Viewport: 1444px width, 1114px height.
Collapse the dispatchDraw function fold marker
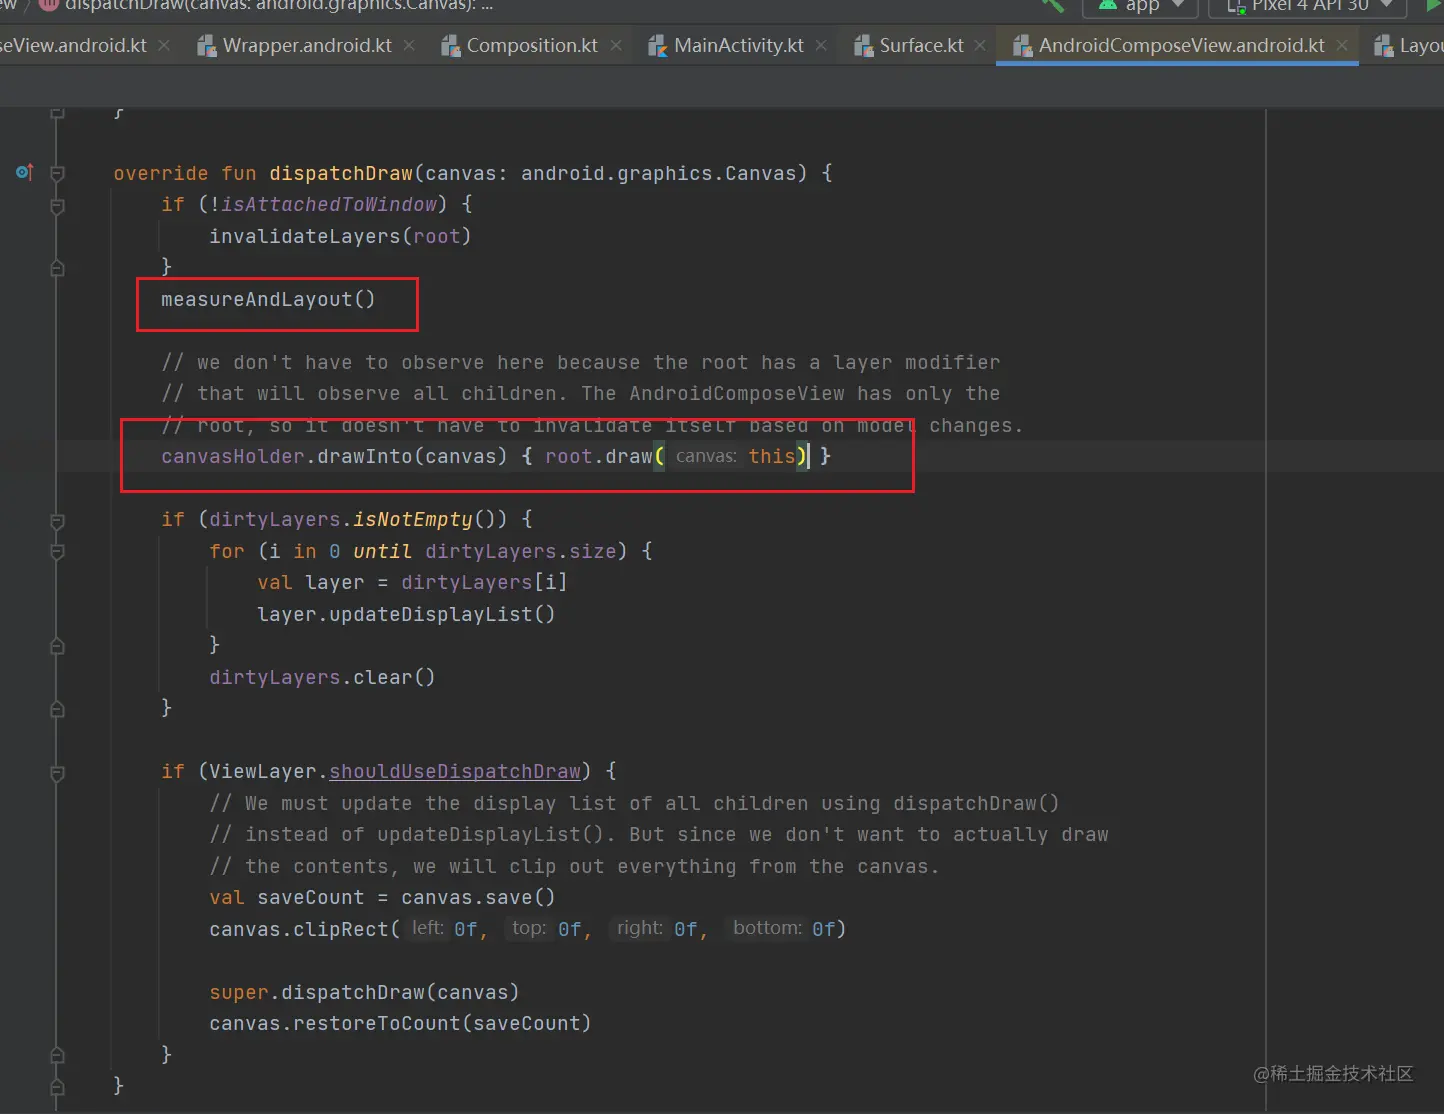(x=57, y=173)
